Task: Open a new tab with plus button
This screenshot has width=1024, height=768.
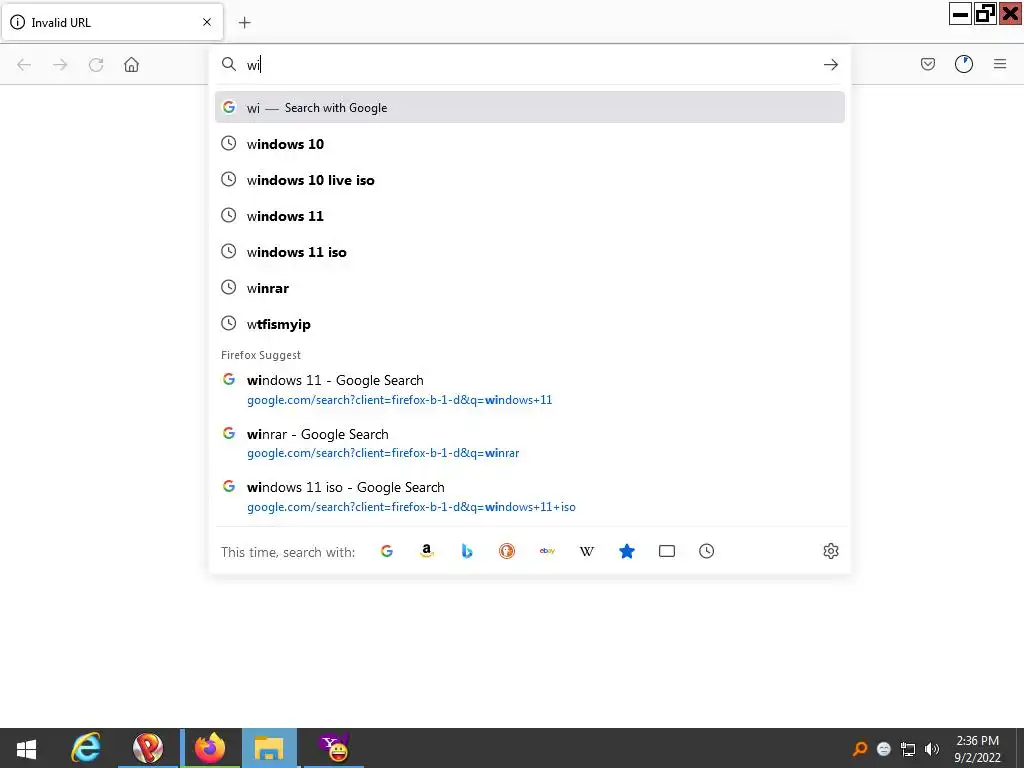Action: (x=245, y=23)
